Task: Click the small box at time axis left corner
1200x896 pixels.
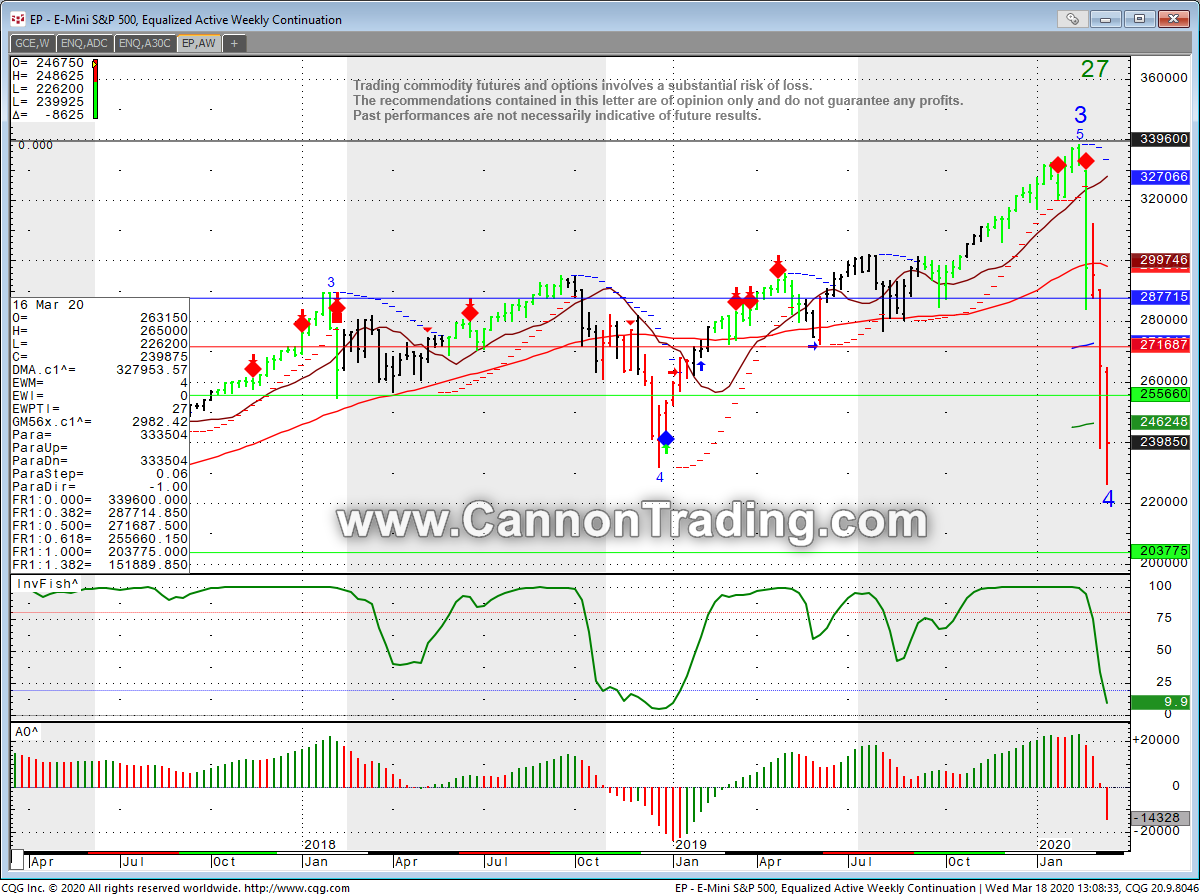Action: pyautogui.click(x=17, y=860)
